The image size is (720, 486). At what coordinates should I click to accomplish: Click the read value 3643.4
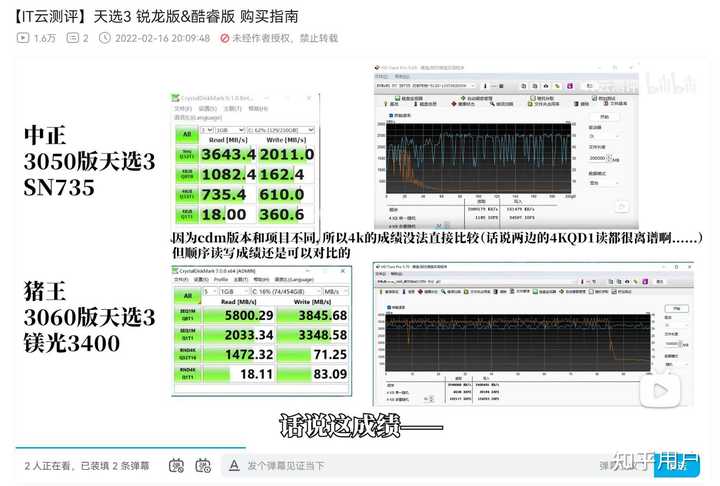pyautogui.click(x=228, y=154)
